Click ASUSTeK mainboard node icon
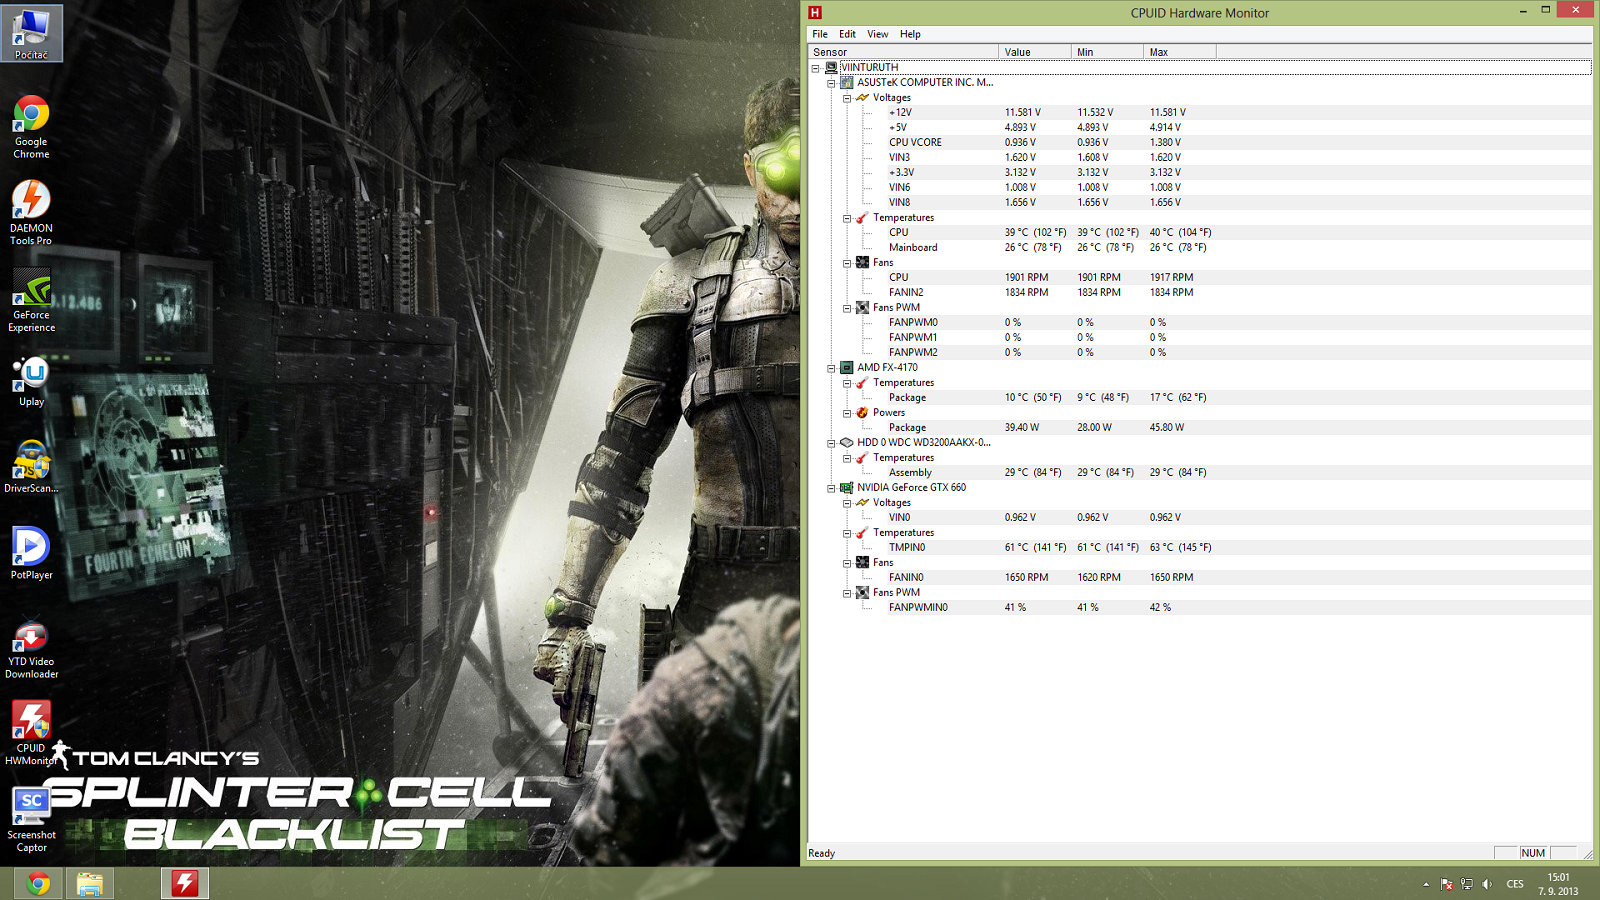Image resolution: width=1600 pixels, height=900 pixels. click(x=847, y=82)
